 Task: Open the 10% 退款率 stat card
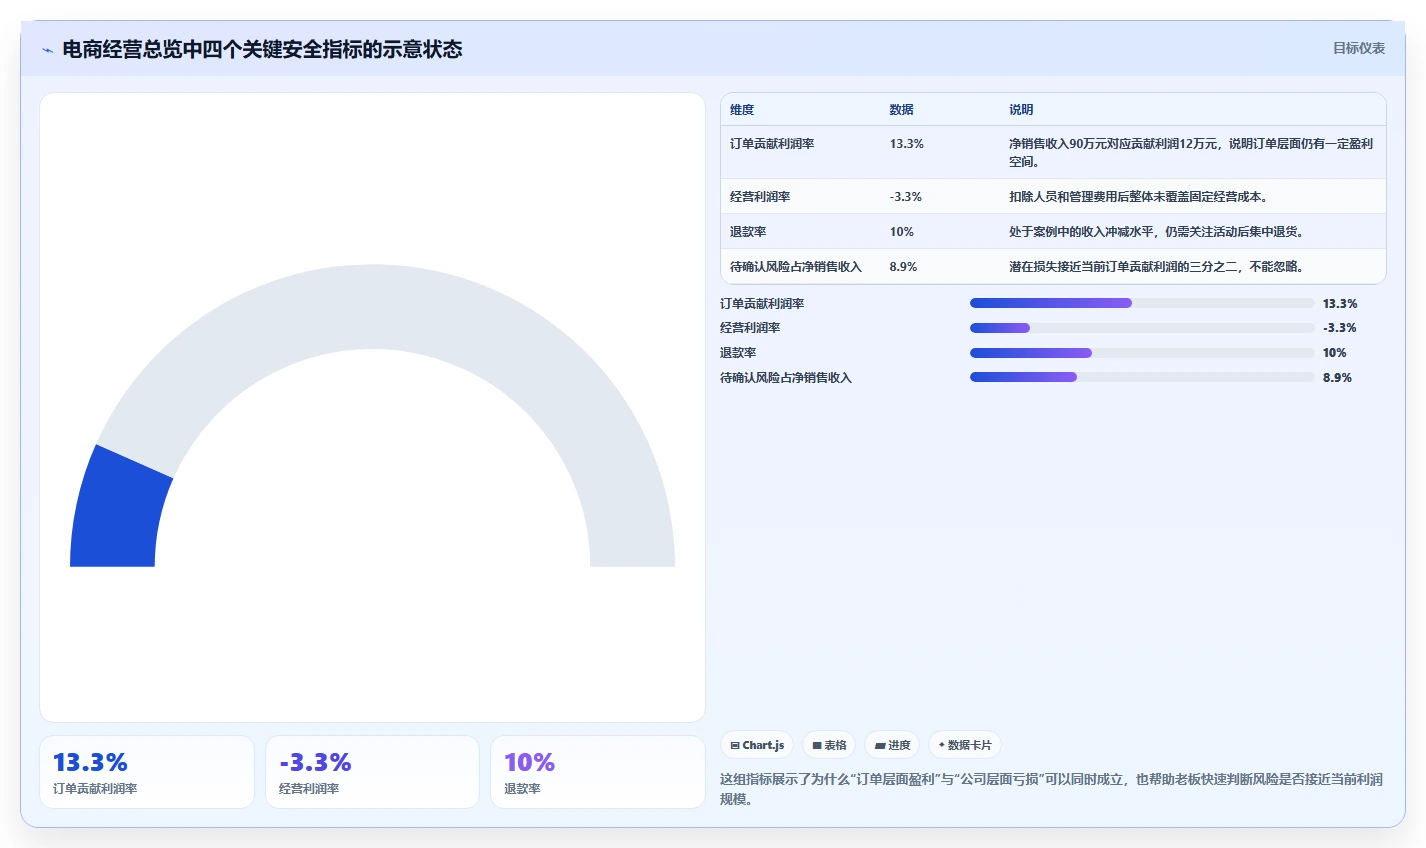[598, 772]
